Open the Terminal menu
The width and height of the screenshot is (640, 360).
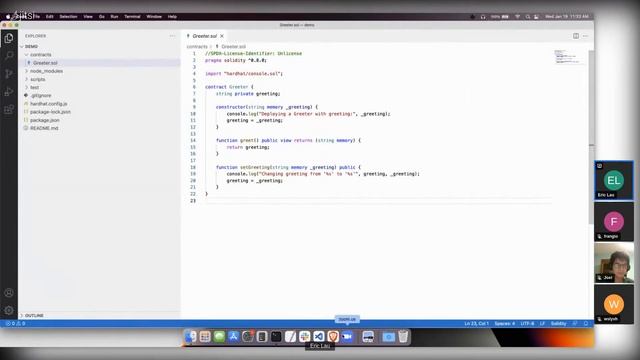132,17
